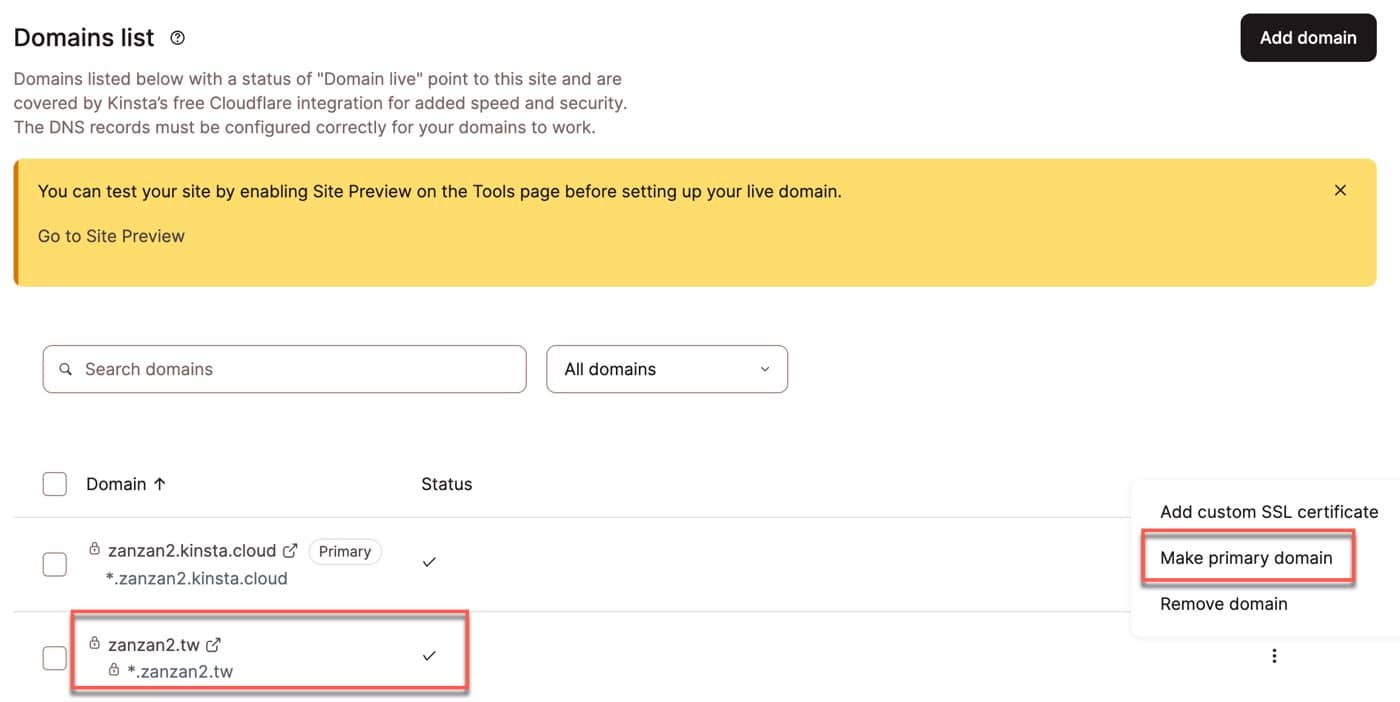This screenshot has width=1400, height=702.
Task: Dismiss the yellow Site Preview notice
Action: [x=1340, y=190]
